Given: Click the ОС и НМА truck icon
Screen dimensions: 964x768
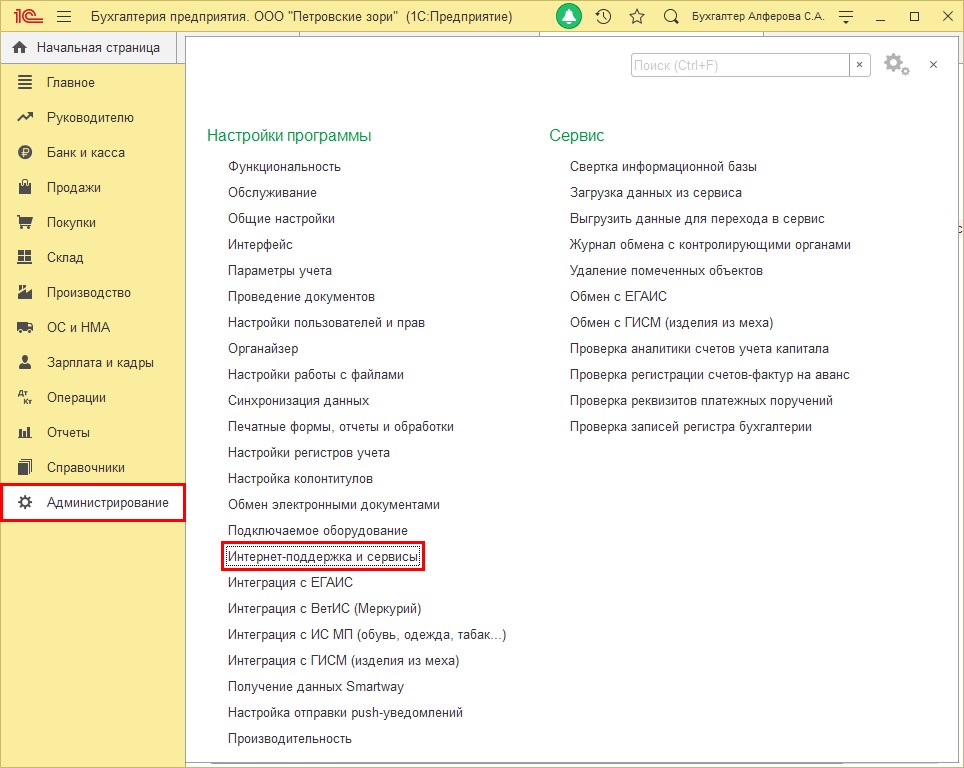Looking at the screenshot, I should [25, 327].
